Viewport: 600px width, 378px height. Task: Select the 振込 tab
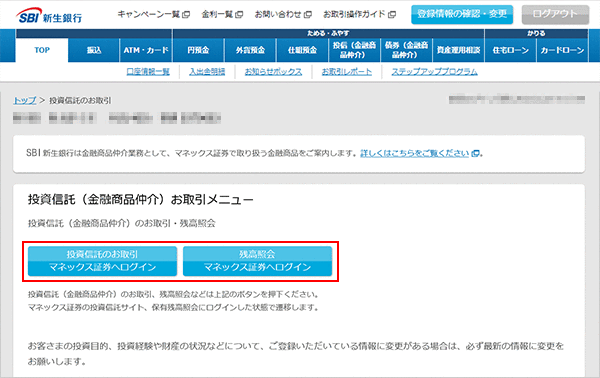click(94, 50)
